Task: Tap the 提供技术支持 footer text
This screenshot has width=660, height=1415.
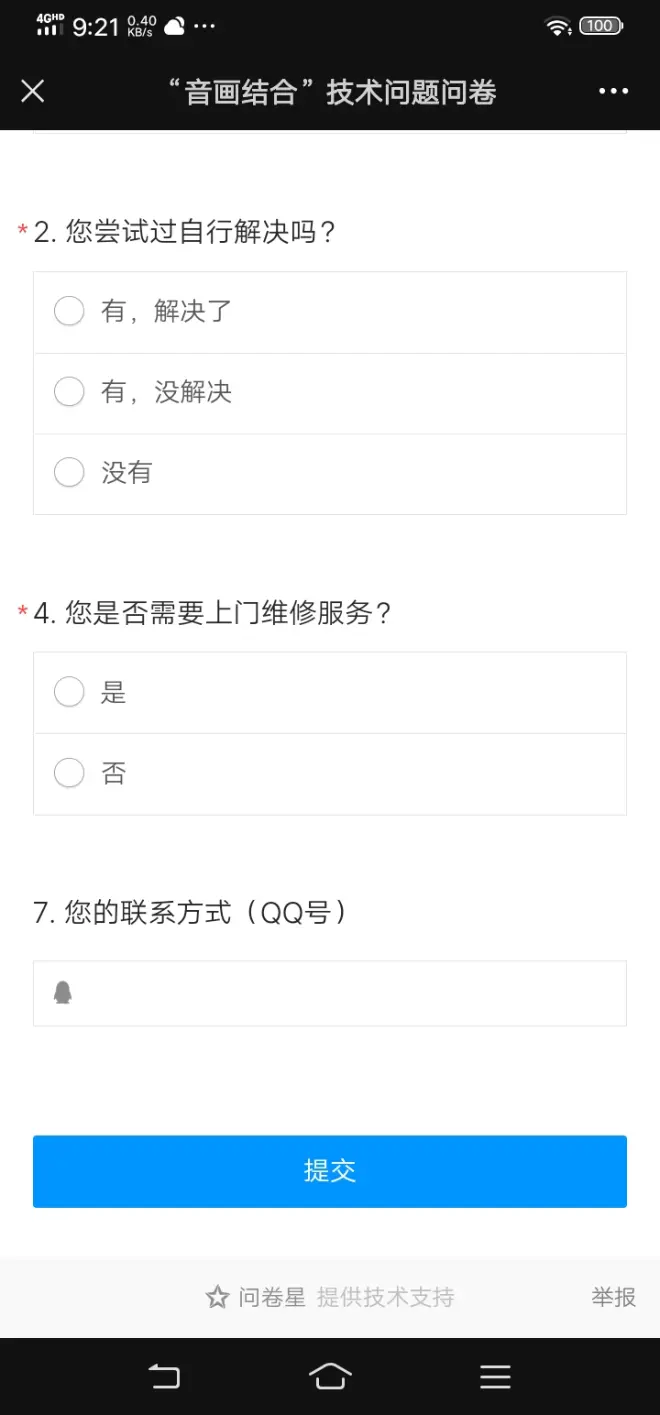Action: coord(385,1297)
